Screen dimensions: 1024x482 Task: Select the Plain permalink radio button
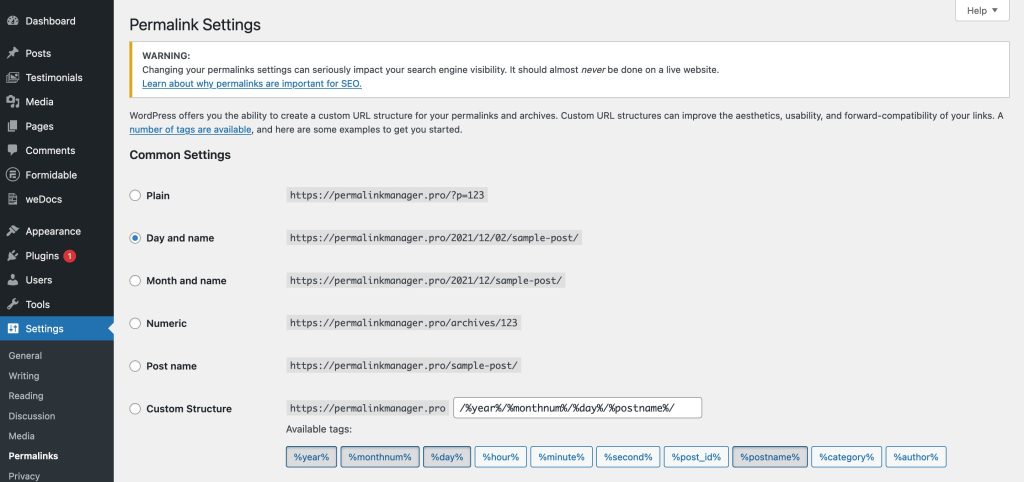coord(135,195)
